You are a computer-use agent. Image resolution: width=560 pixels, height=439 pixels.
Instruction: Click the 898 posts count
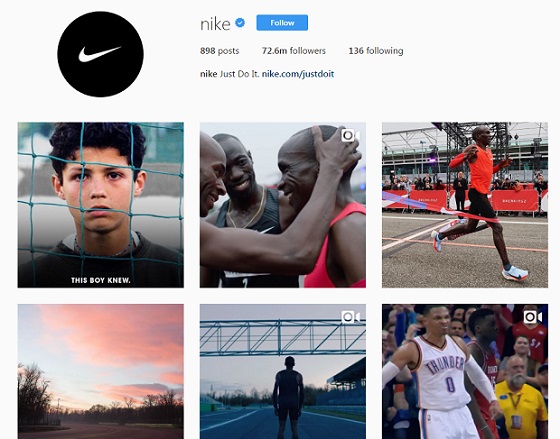click(x=219, y=51)
